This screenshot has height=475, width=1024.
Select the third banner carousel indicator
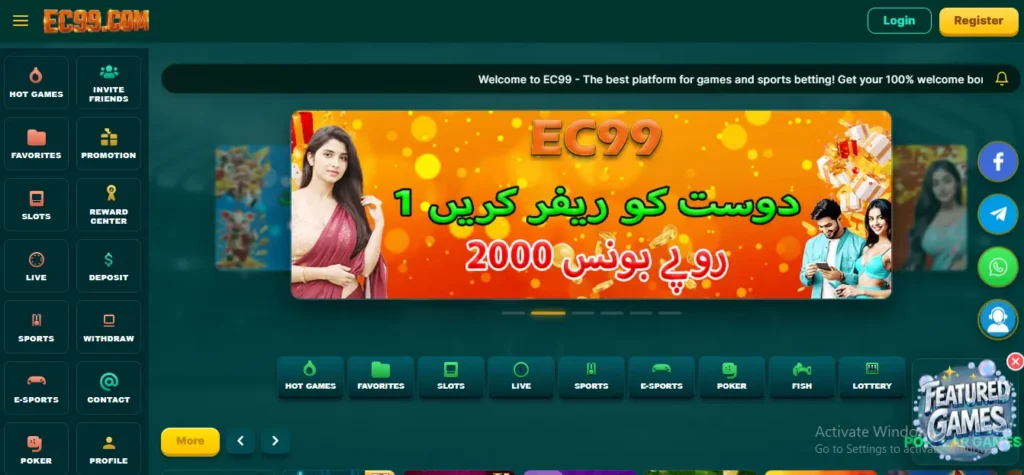pos(583,313)
